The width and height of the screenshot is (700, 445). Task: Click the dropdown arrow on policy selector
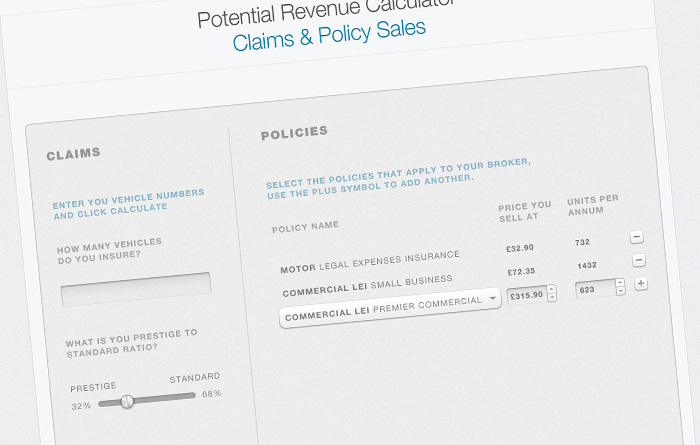pyautogui.click(x=493, y=298)
